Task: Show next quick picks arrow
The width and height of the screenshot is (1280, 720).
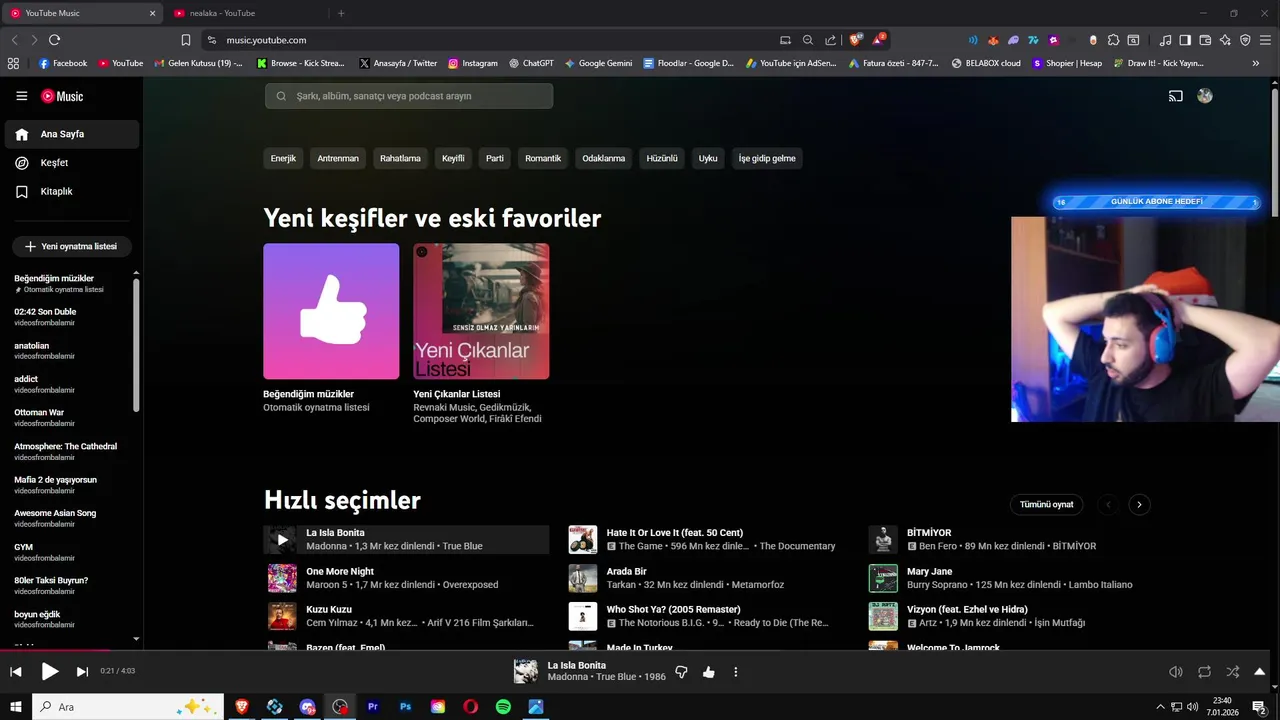Action: [x=1139, y=504]
